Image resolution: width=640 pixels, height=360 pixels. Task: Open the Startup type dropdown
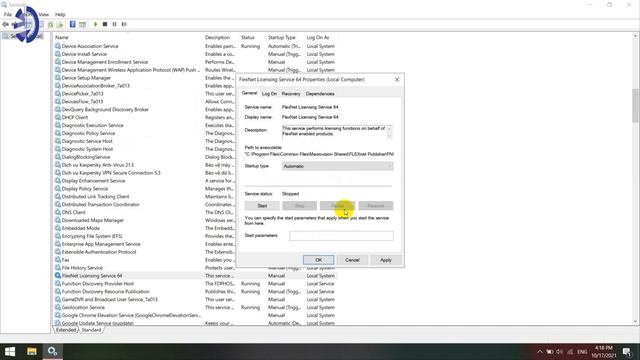[x=338, y=166]
